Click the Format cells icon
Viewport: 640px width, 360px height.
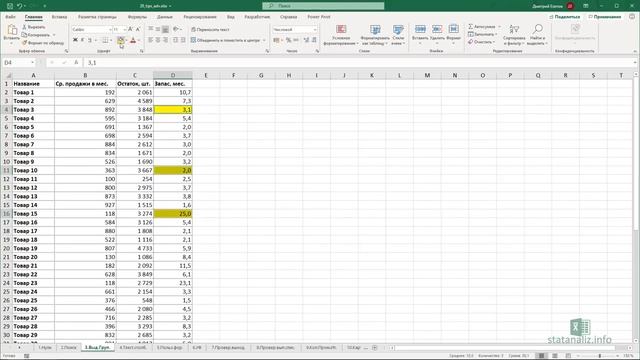(453, 29)
